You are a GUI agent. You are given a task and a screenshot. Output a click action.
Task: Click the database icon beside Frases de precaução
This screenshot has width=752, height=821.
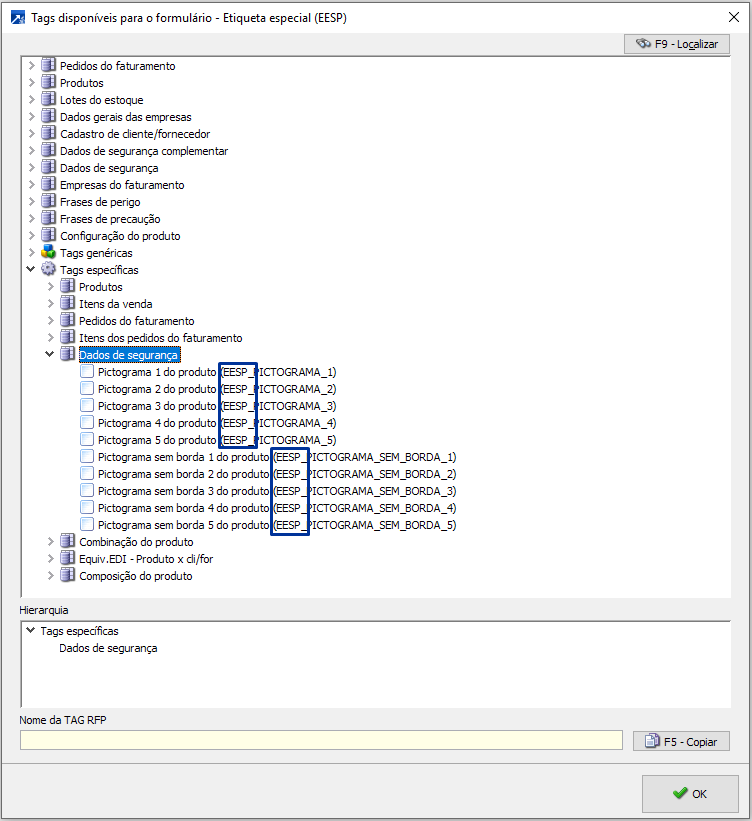click(x=48, y=218)
